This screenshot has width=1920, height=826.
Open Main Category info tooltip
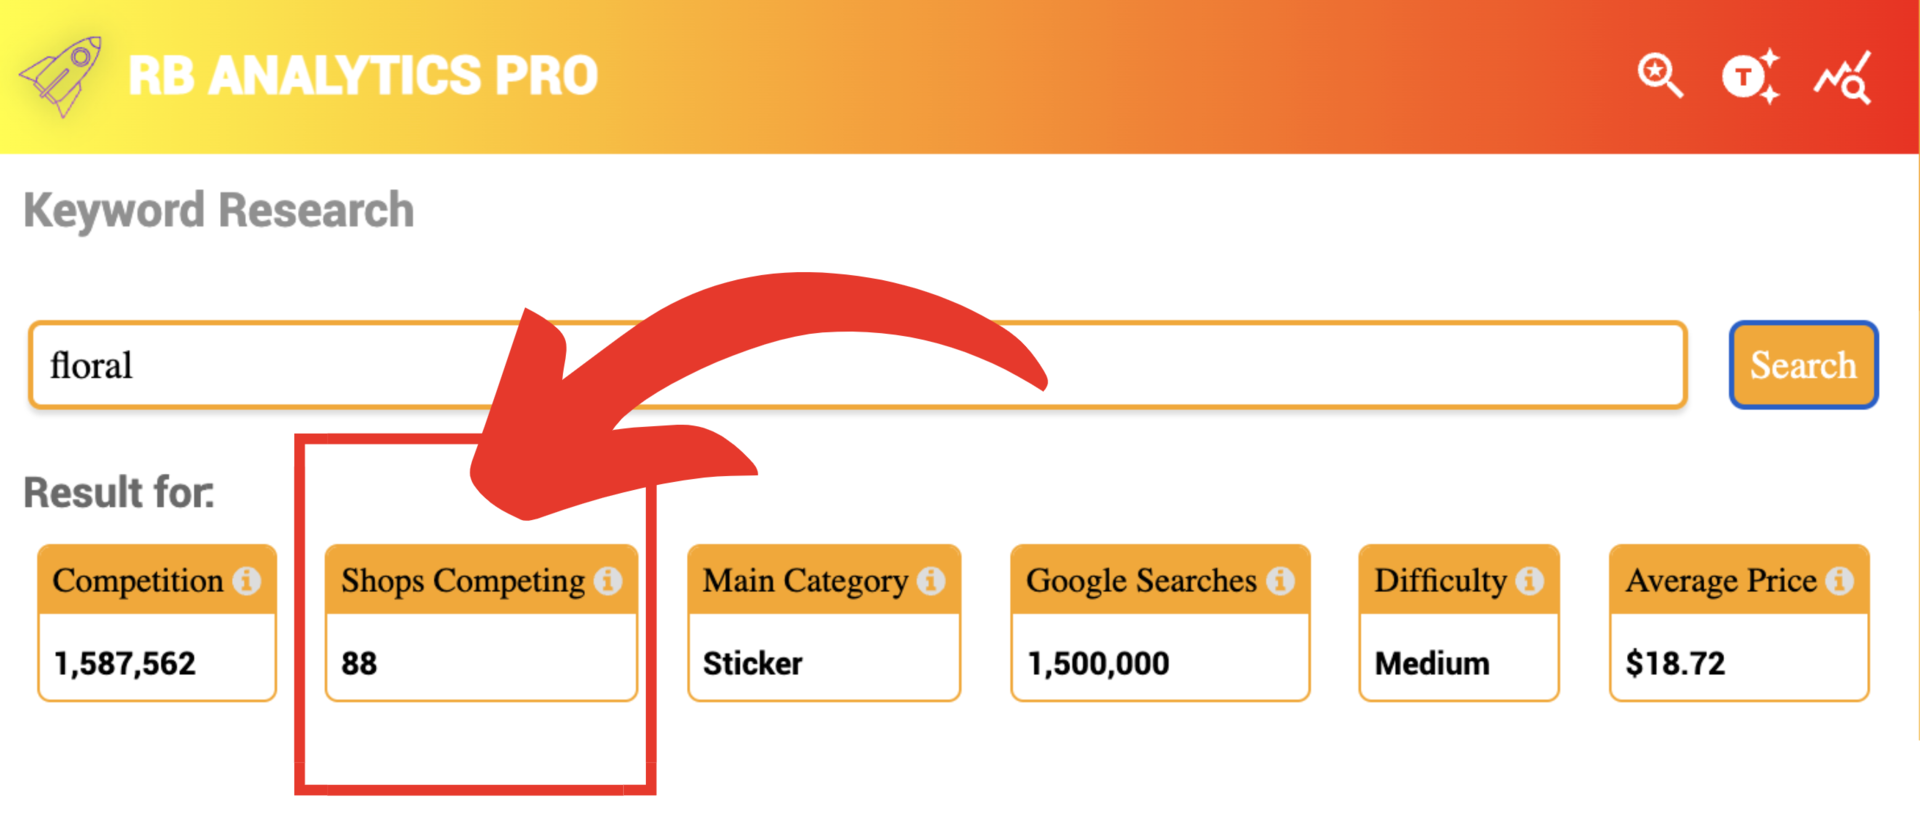tap(933, 578)
